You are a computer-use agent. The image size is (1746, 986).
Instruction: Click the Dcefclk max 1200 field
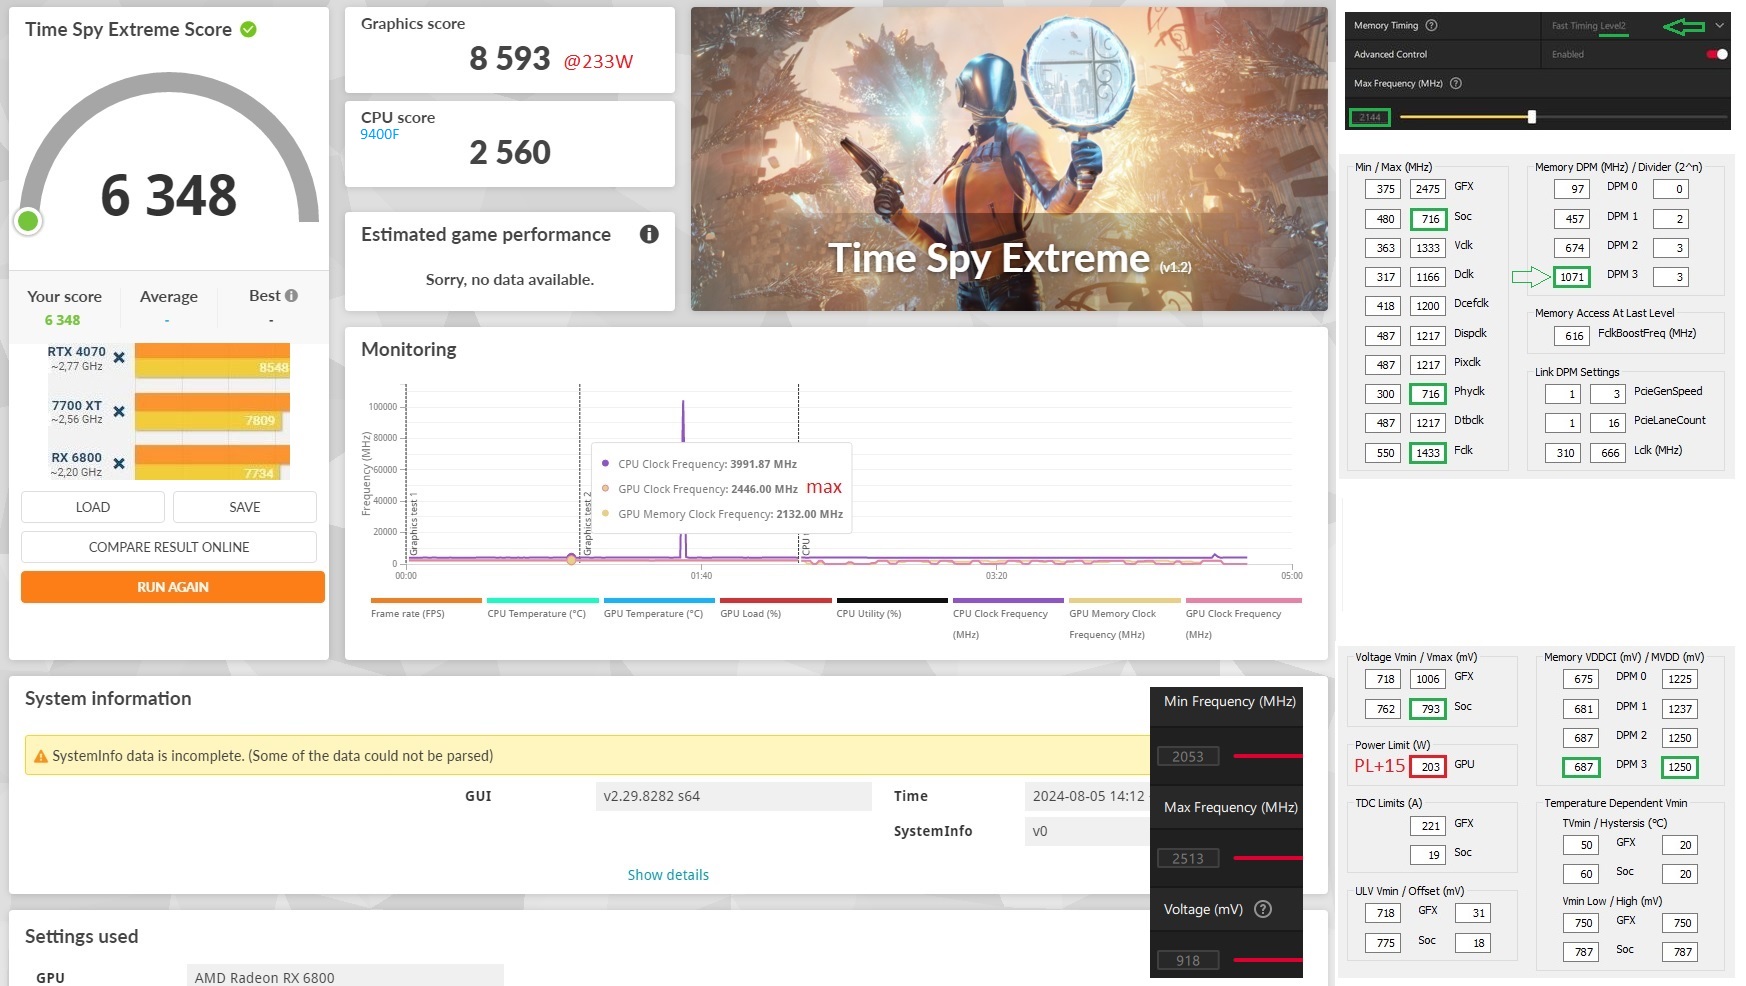click(x=1428, y=306)
